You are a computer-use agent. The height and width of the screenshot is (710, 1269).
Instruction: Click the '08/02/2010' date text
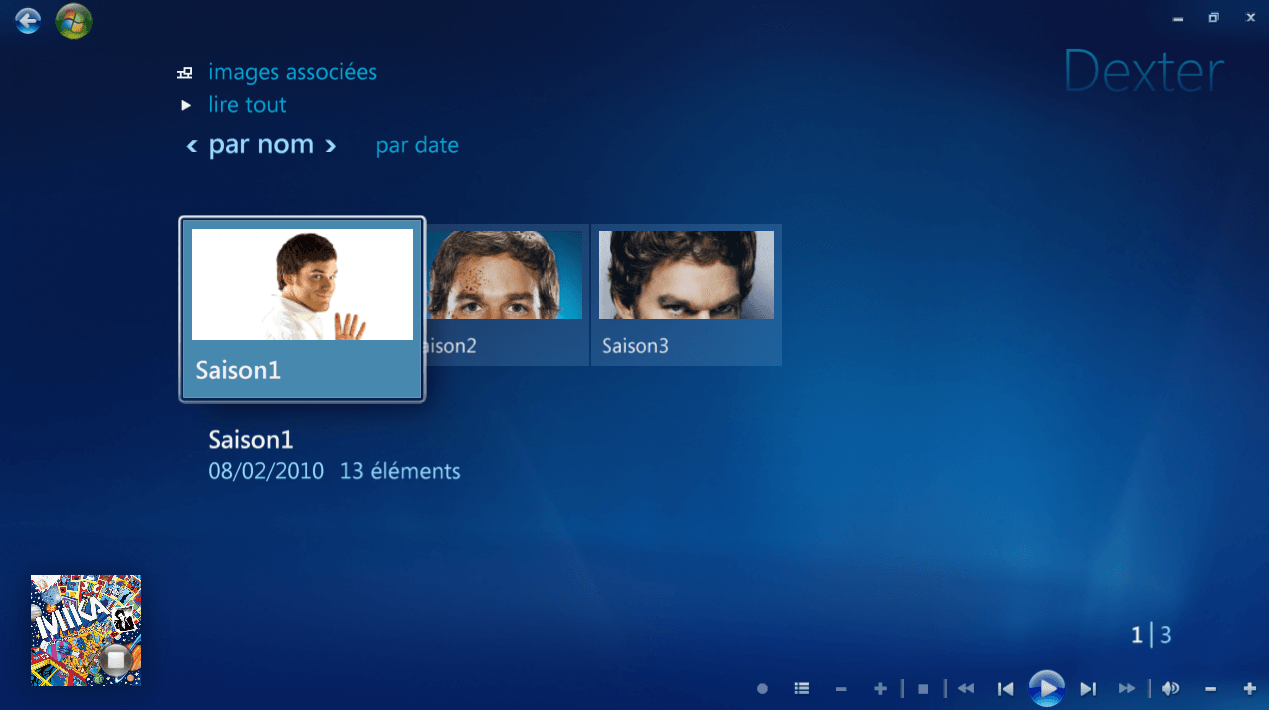tap(266, 471)
